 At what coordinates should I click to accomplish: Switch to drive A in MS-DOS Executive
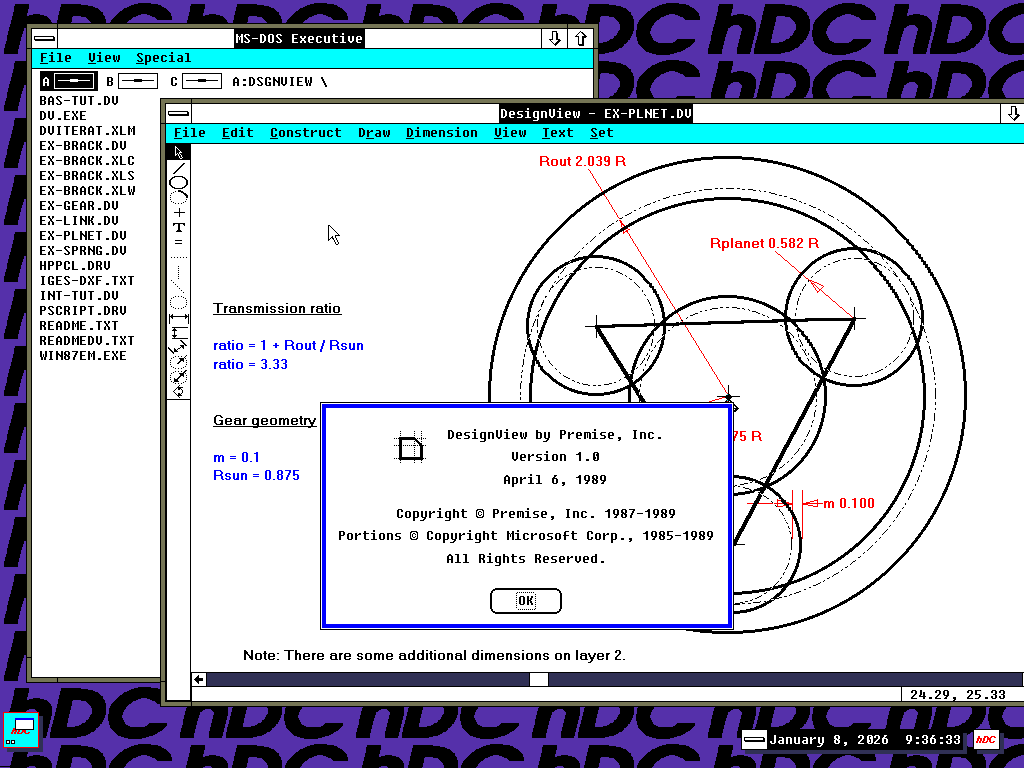click(68, 81)
